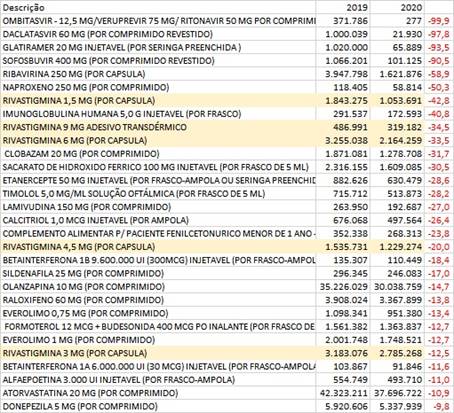Select the SILDENAFILA 25 MG description cell
This screenshot has height=413, width=454.
158,273
